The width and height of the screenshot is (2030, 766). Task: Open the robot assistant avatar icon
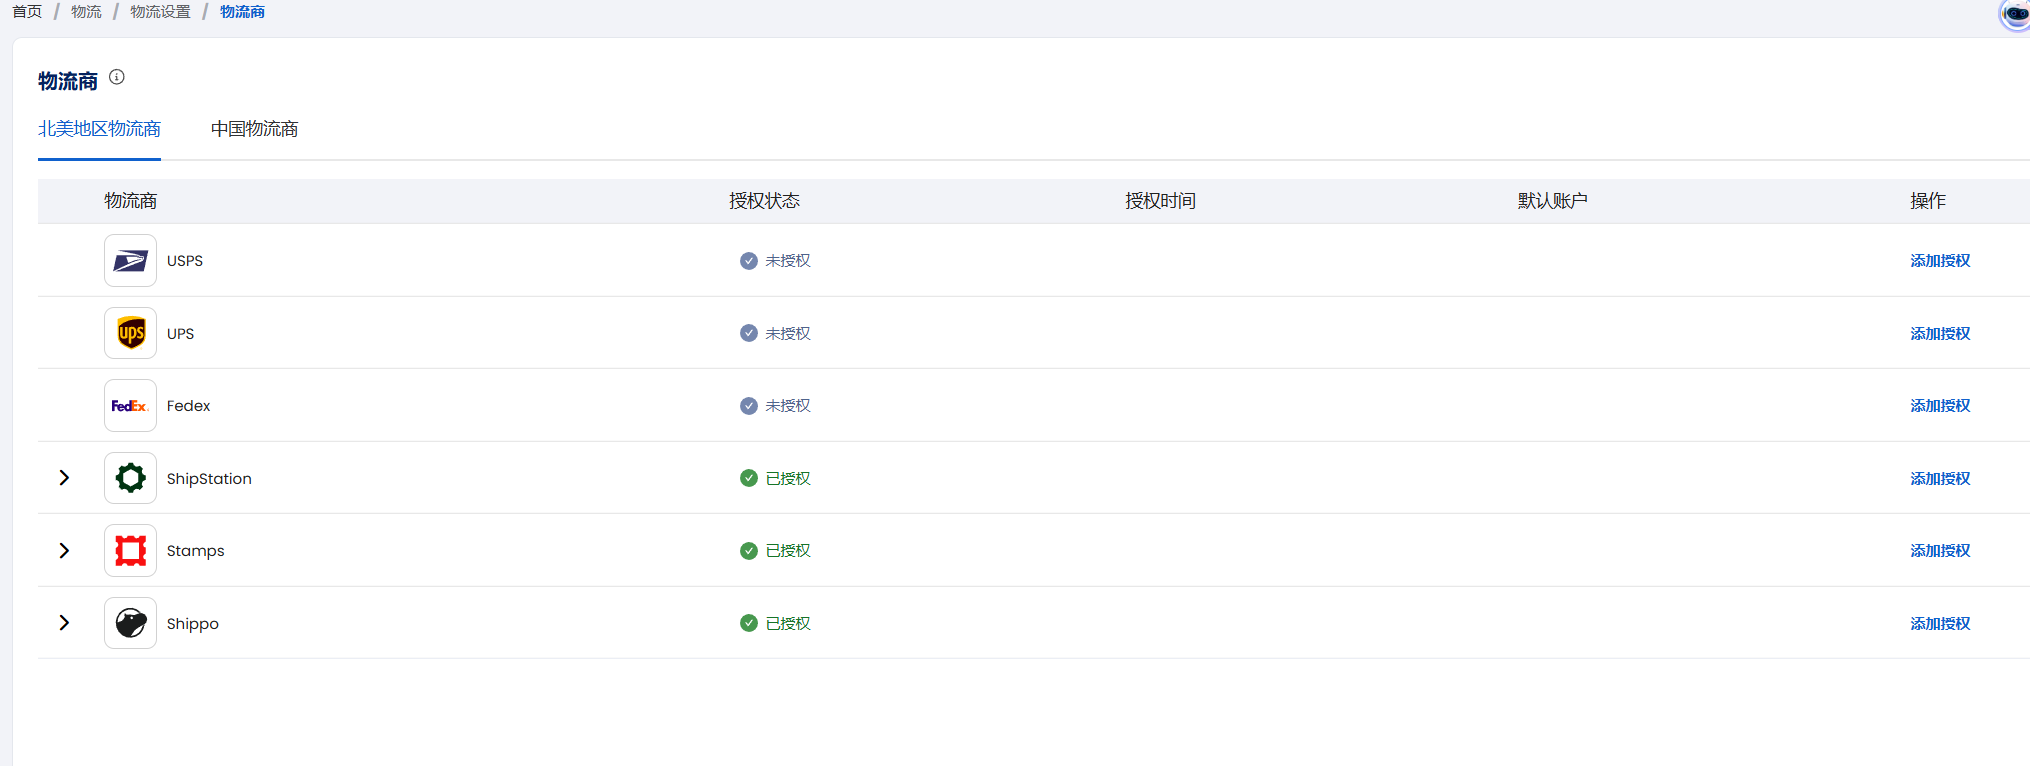(x=2014, y=14)
